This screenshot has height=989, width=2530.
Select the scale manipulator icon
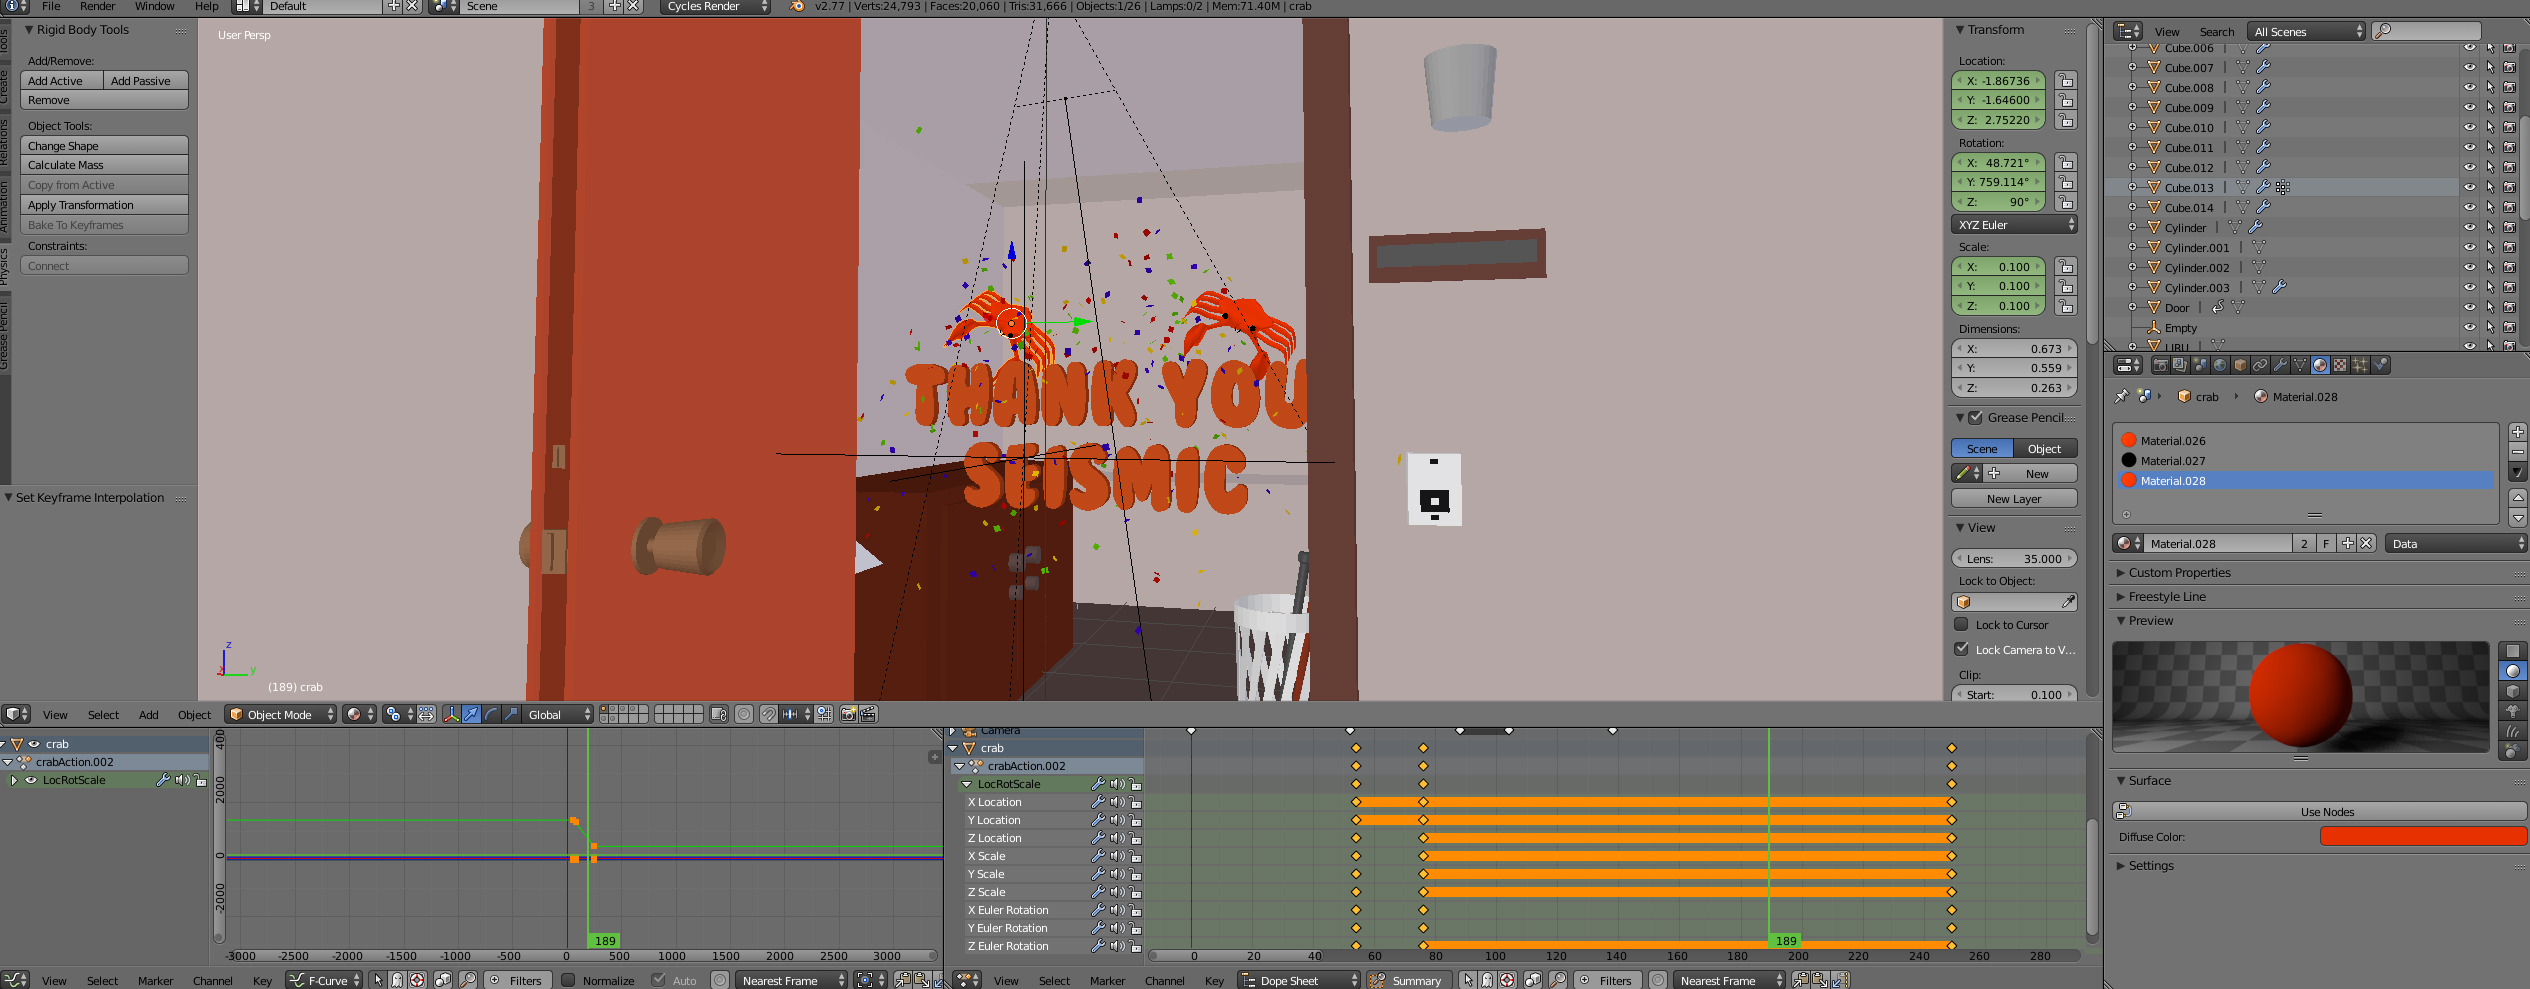[511, 714]
